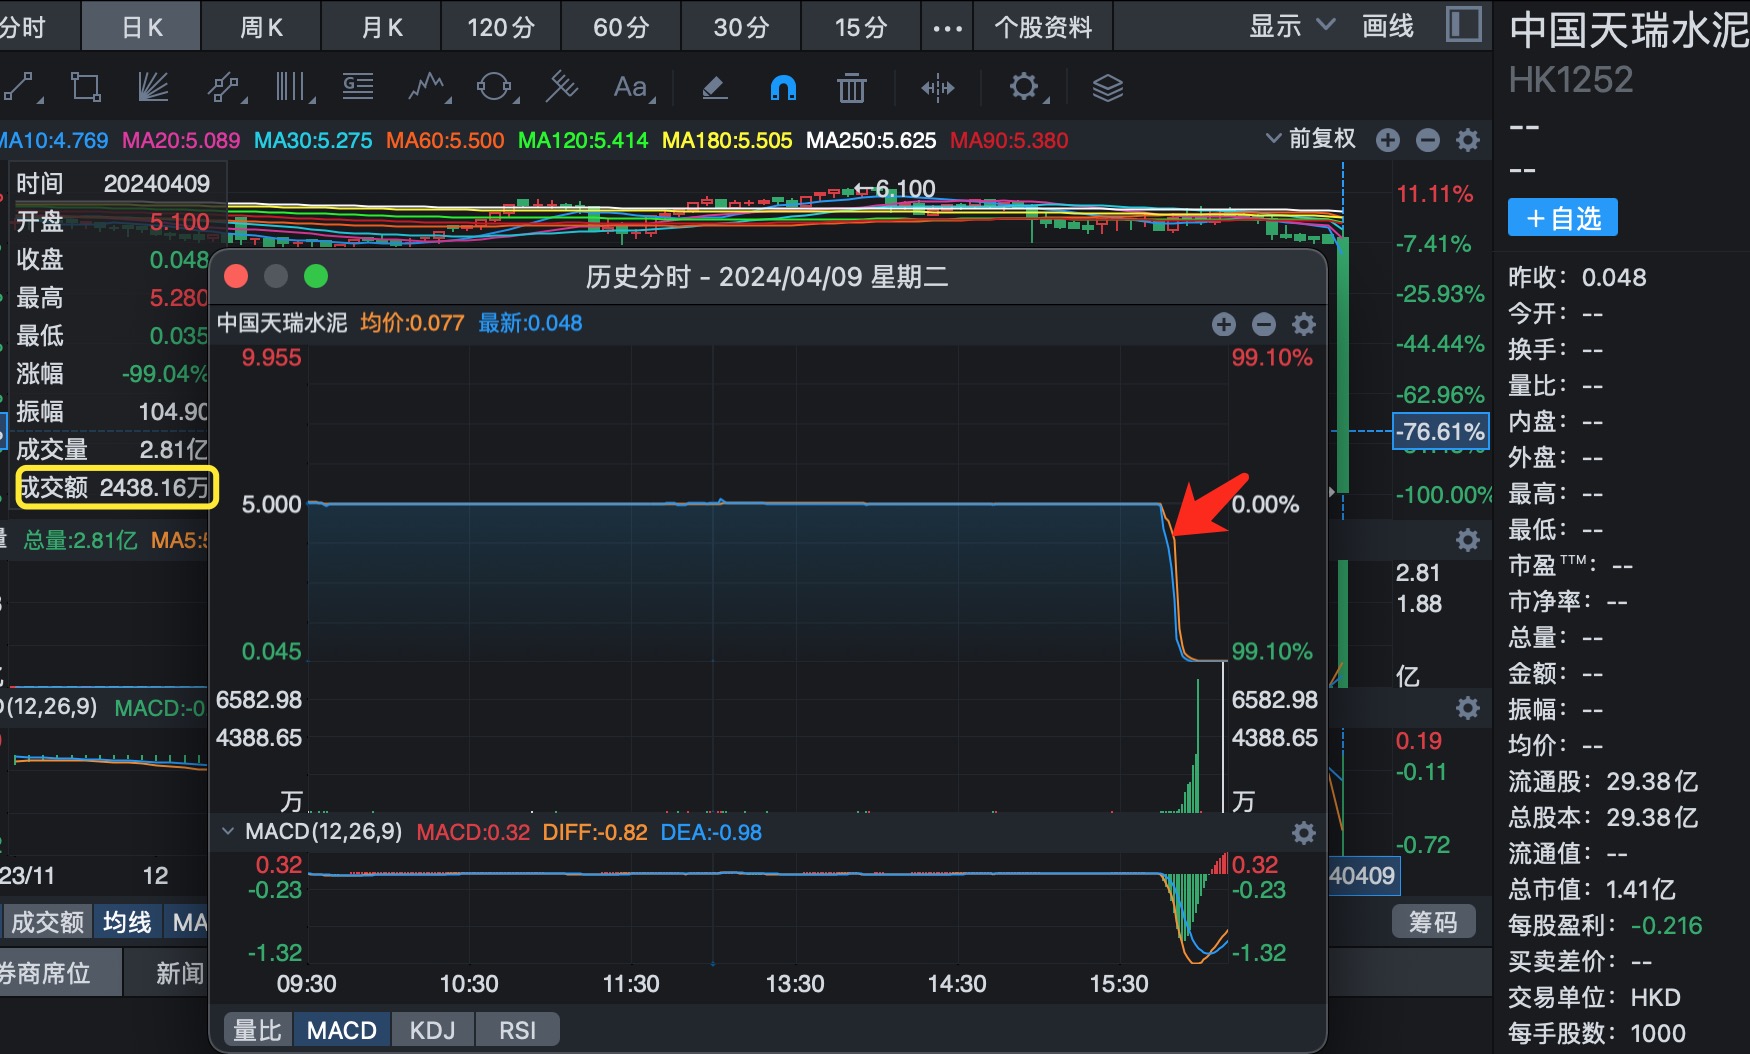
Task: Select the MACD indicator tab in popup
Action: pyautogui.click(x=341, y=1030)
